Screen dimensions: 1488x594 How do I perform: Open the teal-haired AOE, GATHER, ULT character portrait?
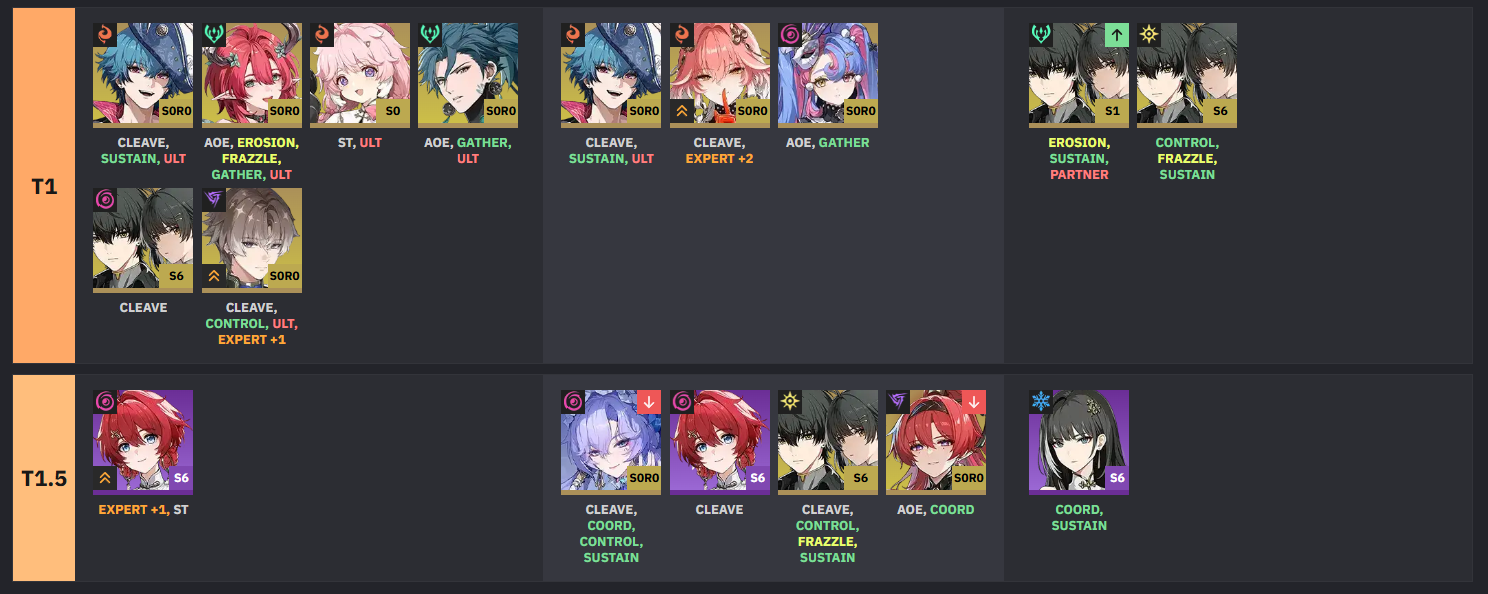468,75
